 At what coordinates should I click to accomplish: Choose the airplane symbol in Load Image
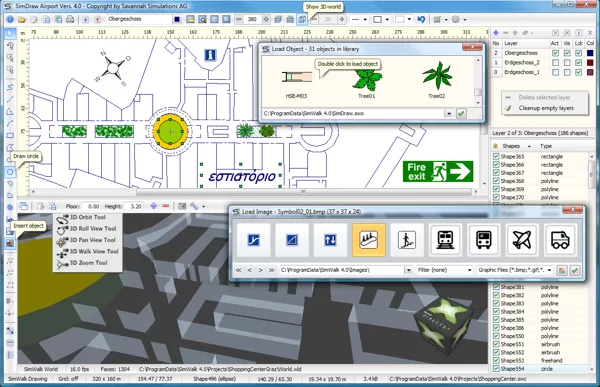click(522, 240)
